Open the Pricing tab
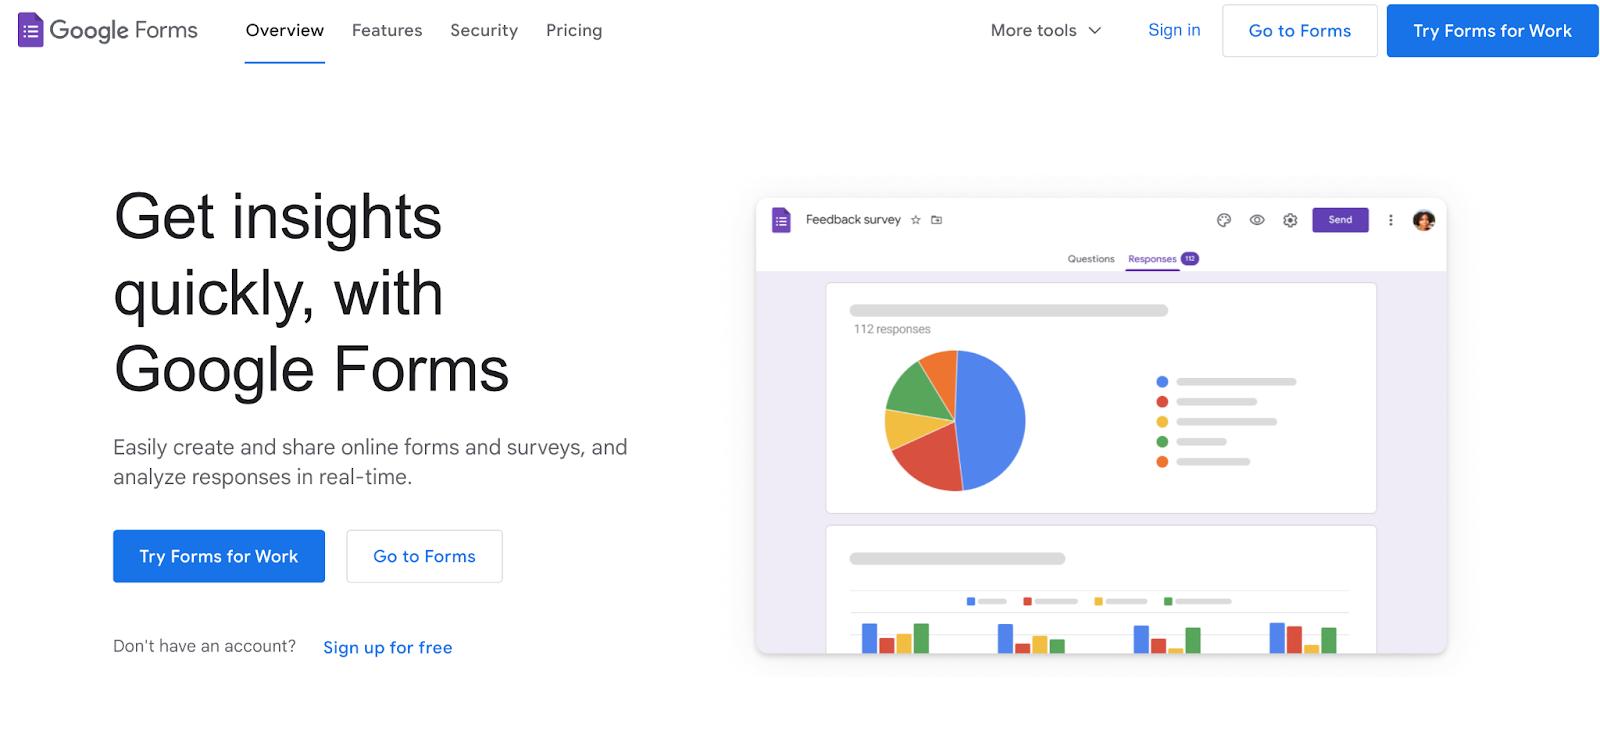 pyautogui.click(x=574, y=30)
